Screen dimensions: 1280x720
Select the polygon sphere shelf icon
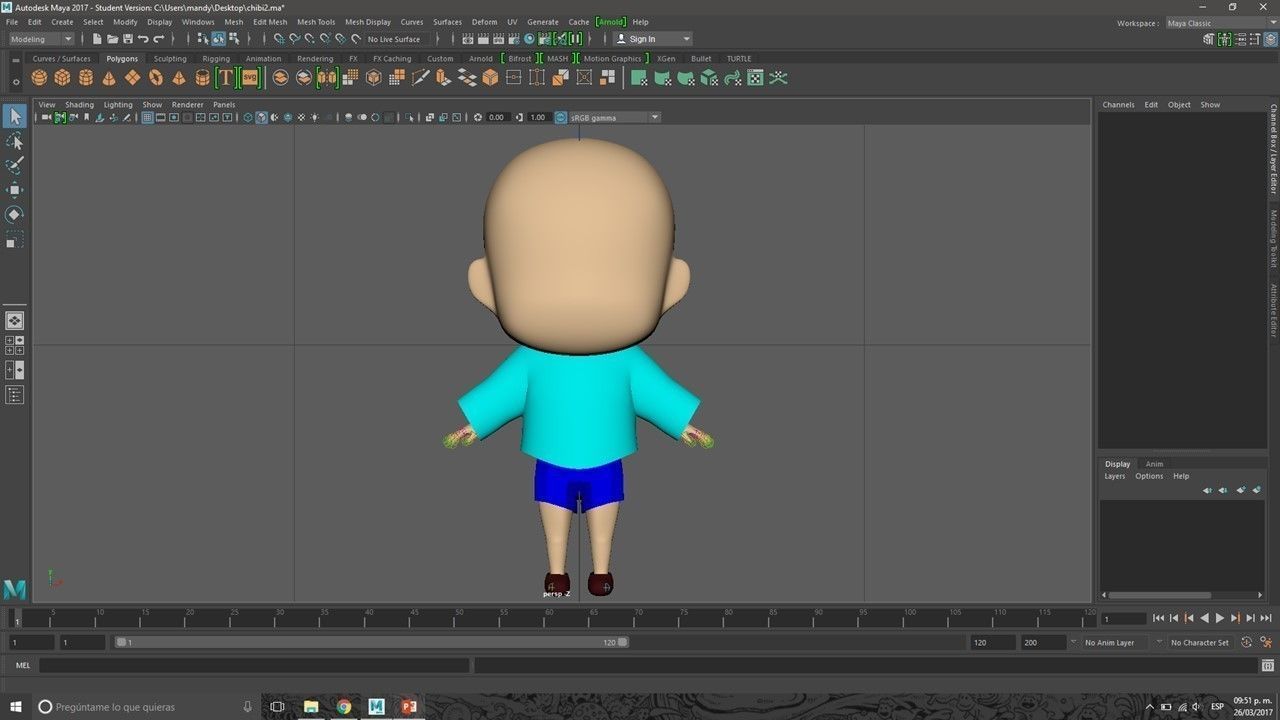pos(39,78)
